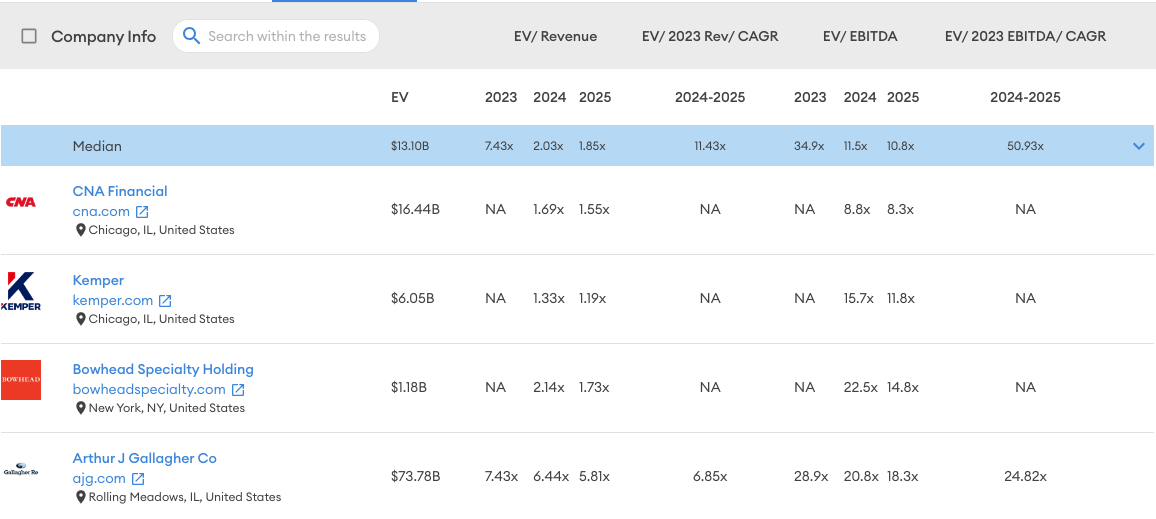
Task: Click the Gallagher Re logo thumbnail
Action: (21, 470)
